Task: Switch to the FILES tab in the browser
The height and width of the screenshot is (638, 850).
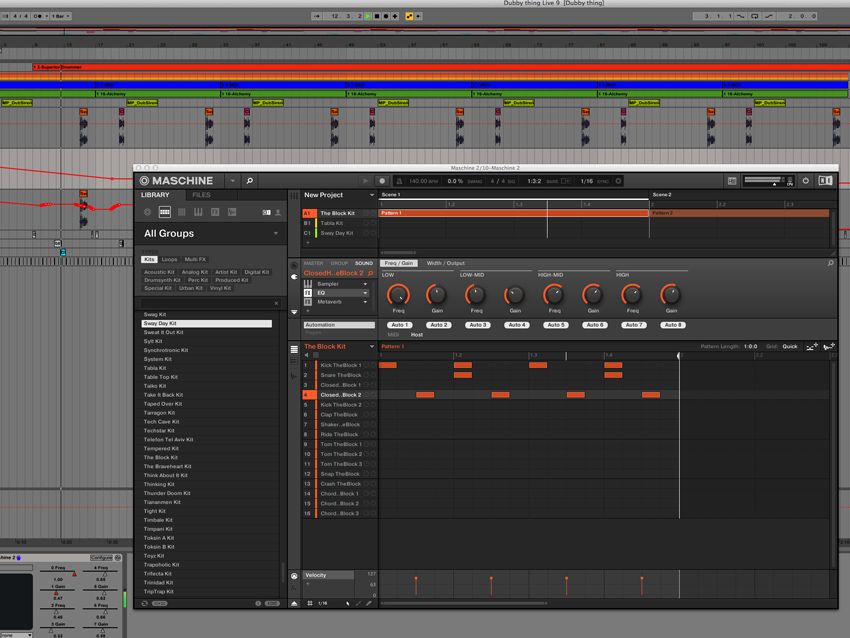Action: pyautogui.click(x=202, y=195)
